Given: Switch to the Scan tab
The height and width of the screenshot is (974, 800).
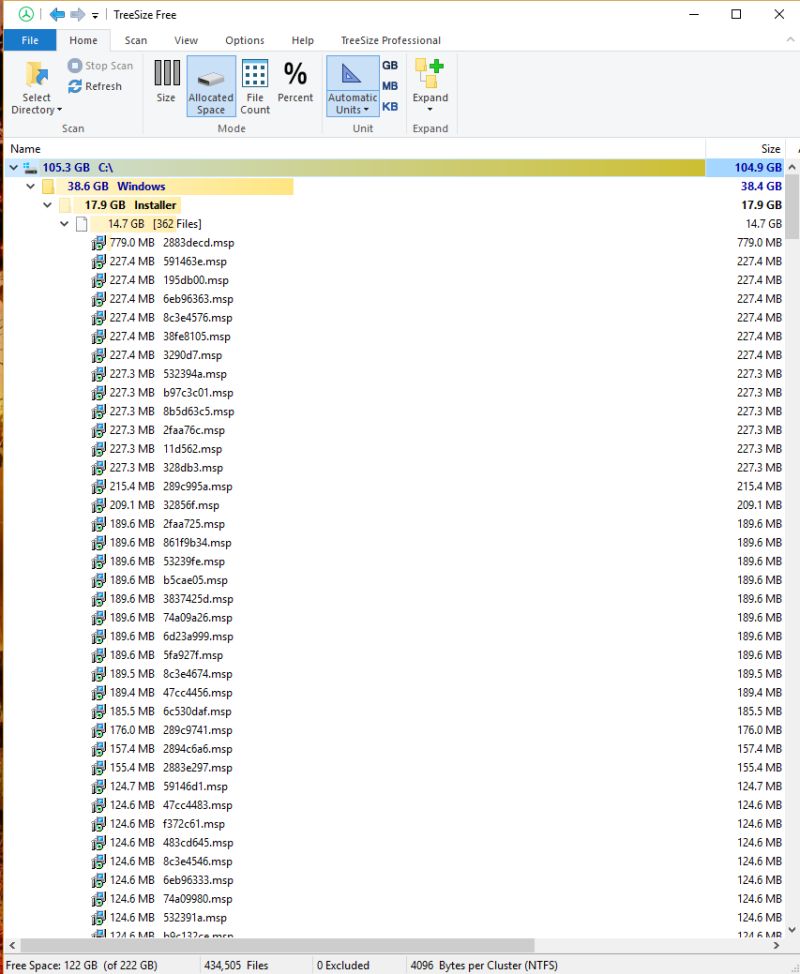Looking at the screenshot, I should (136, 40).
